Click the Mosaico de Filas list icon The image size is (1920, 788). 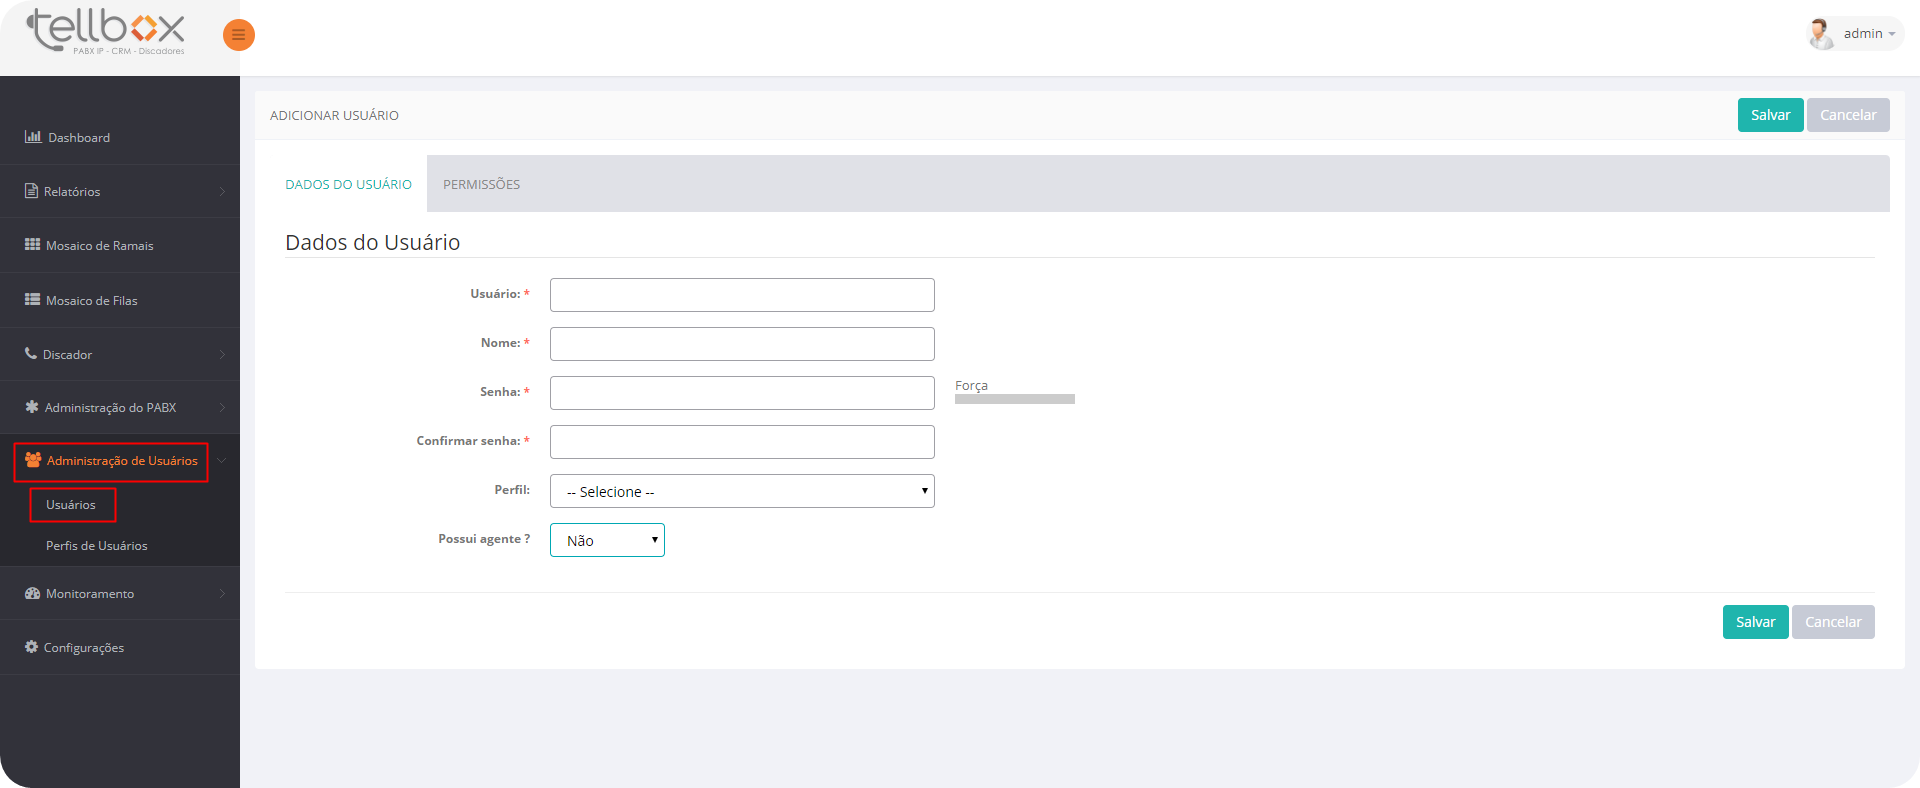[x=33, y=300]
